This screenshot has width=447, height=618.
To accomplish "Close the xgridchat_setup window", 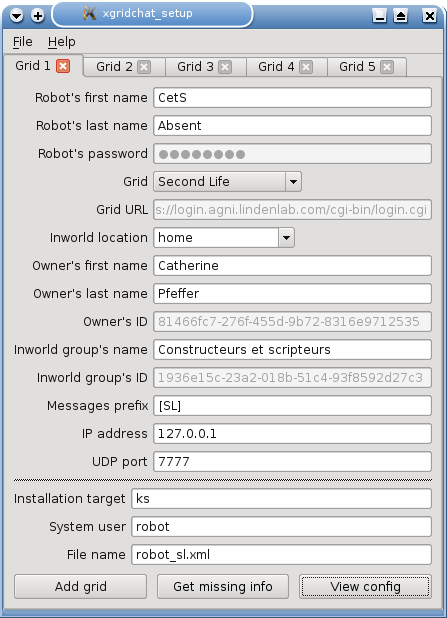I will pyautogui.click(x=429, y=16).
